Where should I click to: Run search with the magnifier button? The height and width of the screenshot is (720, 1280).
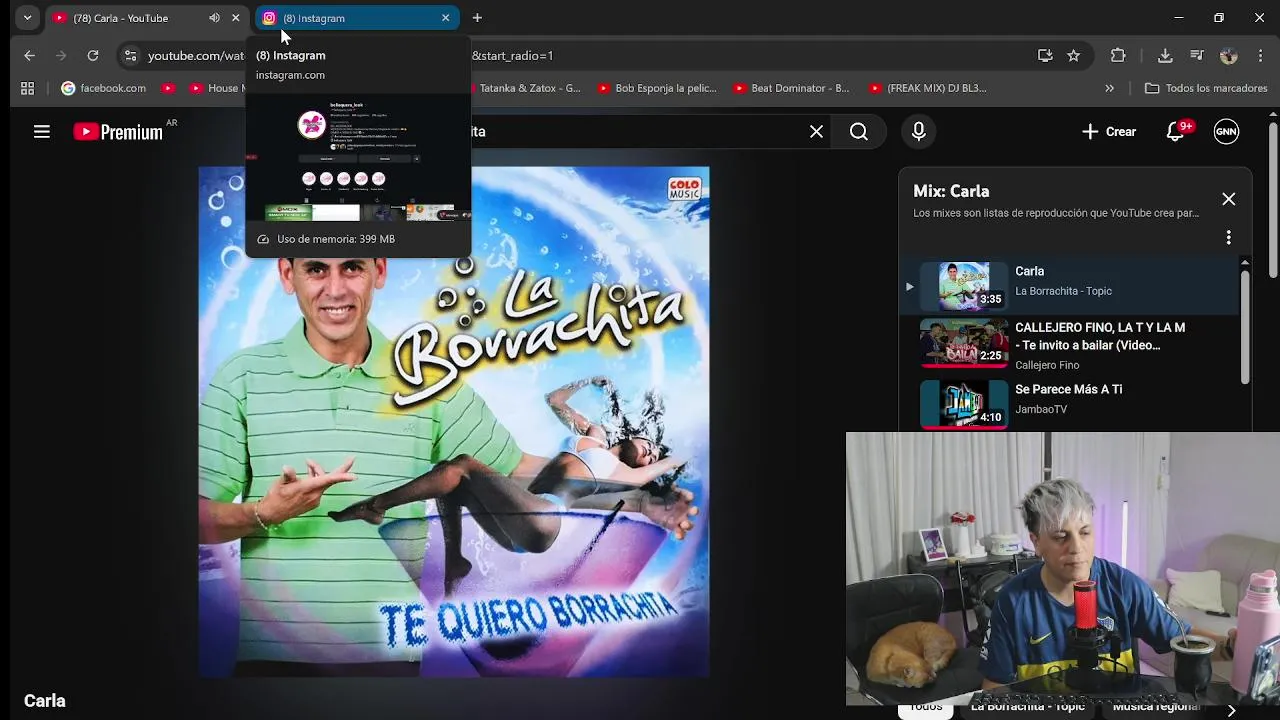[x=859, y=131]
